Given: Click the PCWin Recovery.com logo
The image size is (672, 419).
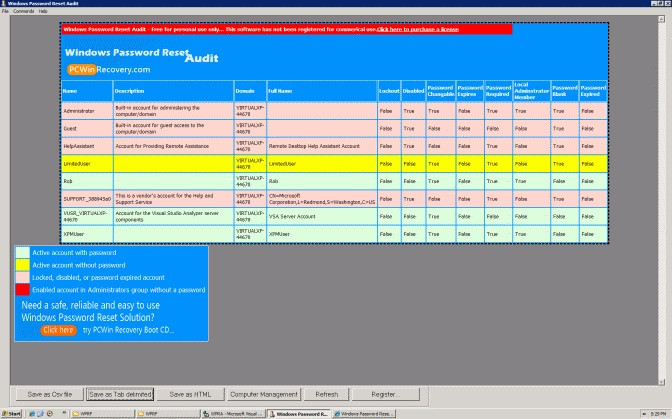Looking at the screenshot, I should click(108, 69).
